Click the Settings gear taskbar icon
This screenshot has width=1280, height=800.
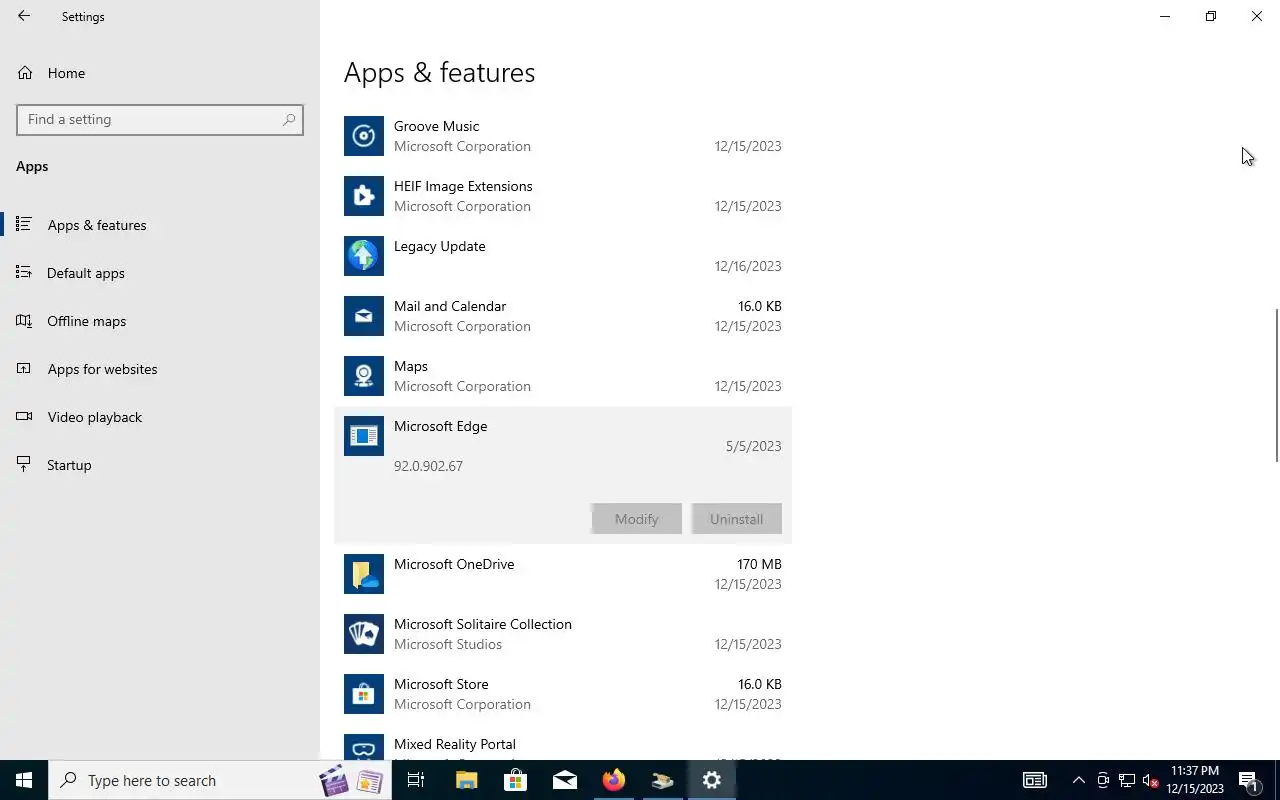click(711, 780)
